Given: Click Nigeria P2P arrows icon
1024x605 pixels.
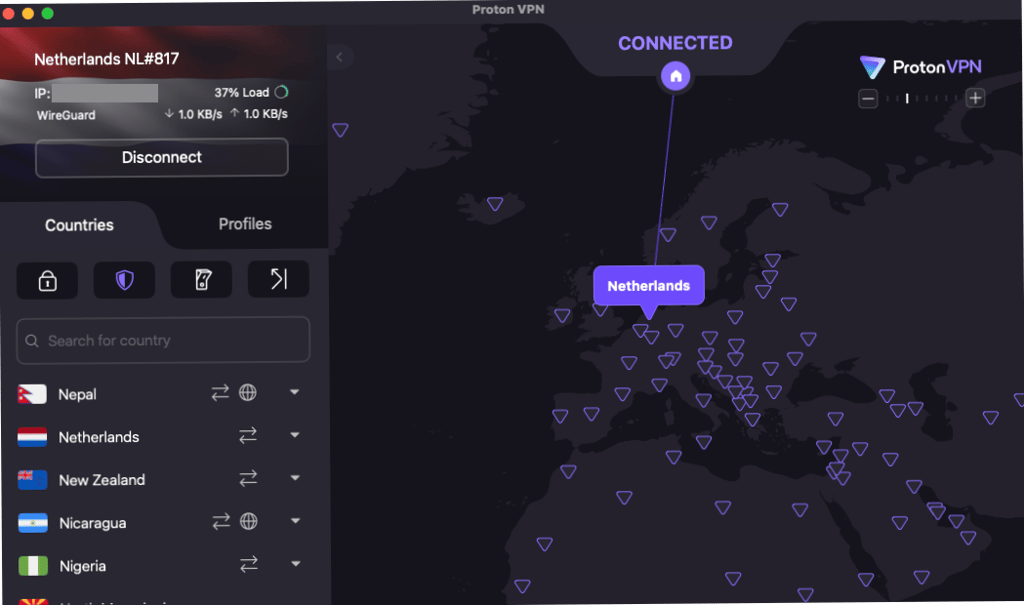Looking at the screenshot, I should click(x=249, y=564).
